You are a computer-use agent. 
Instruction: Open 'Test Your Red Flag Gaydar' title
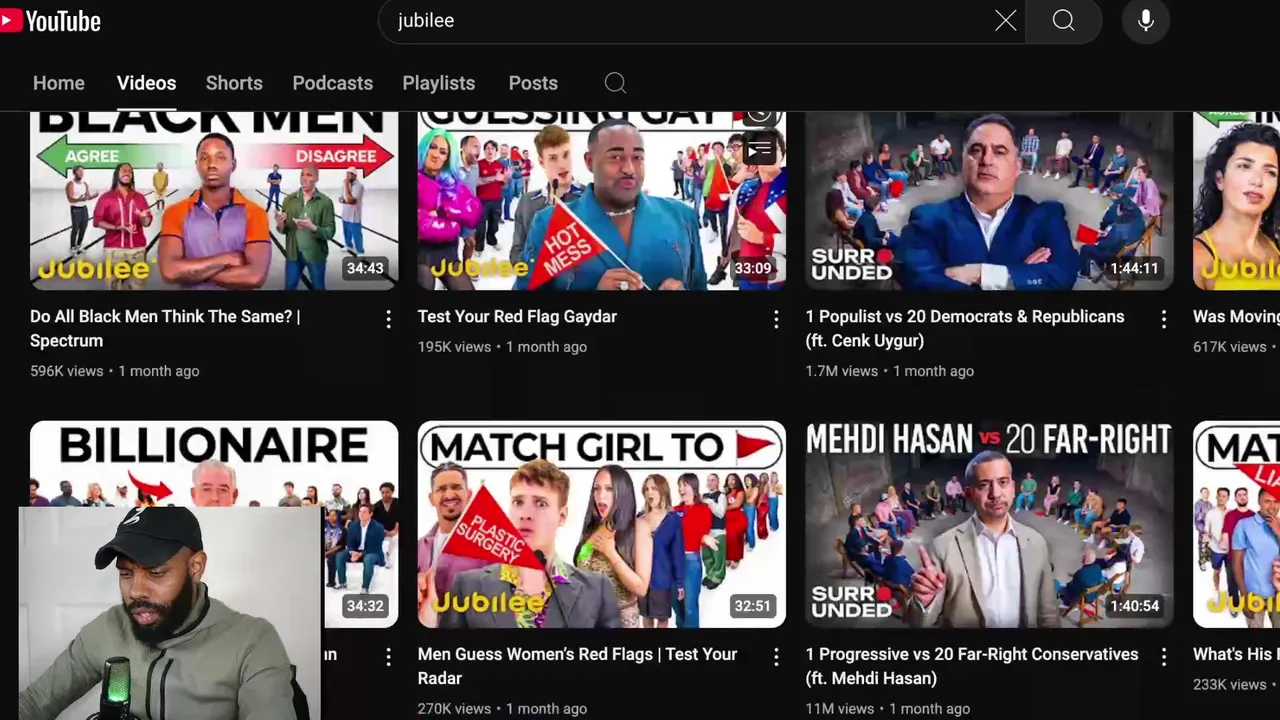tap(517, 316)
